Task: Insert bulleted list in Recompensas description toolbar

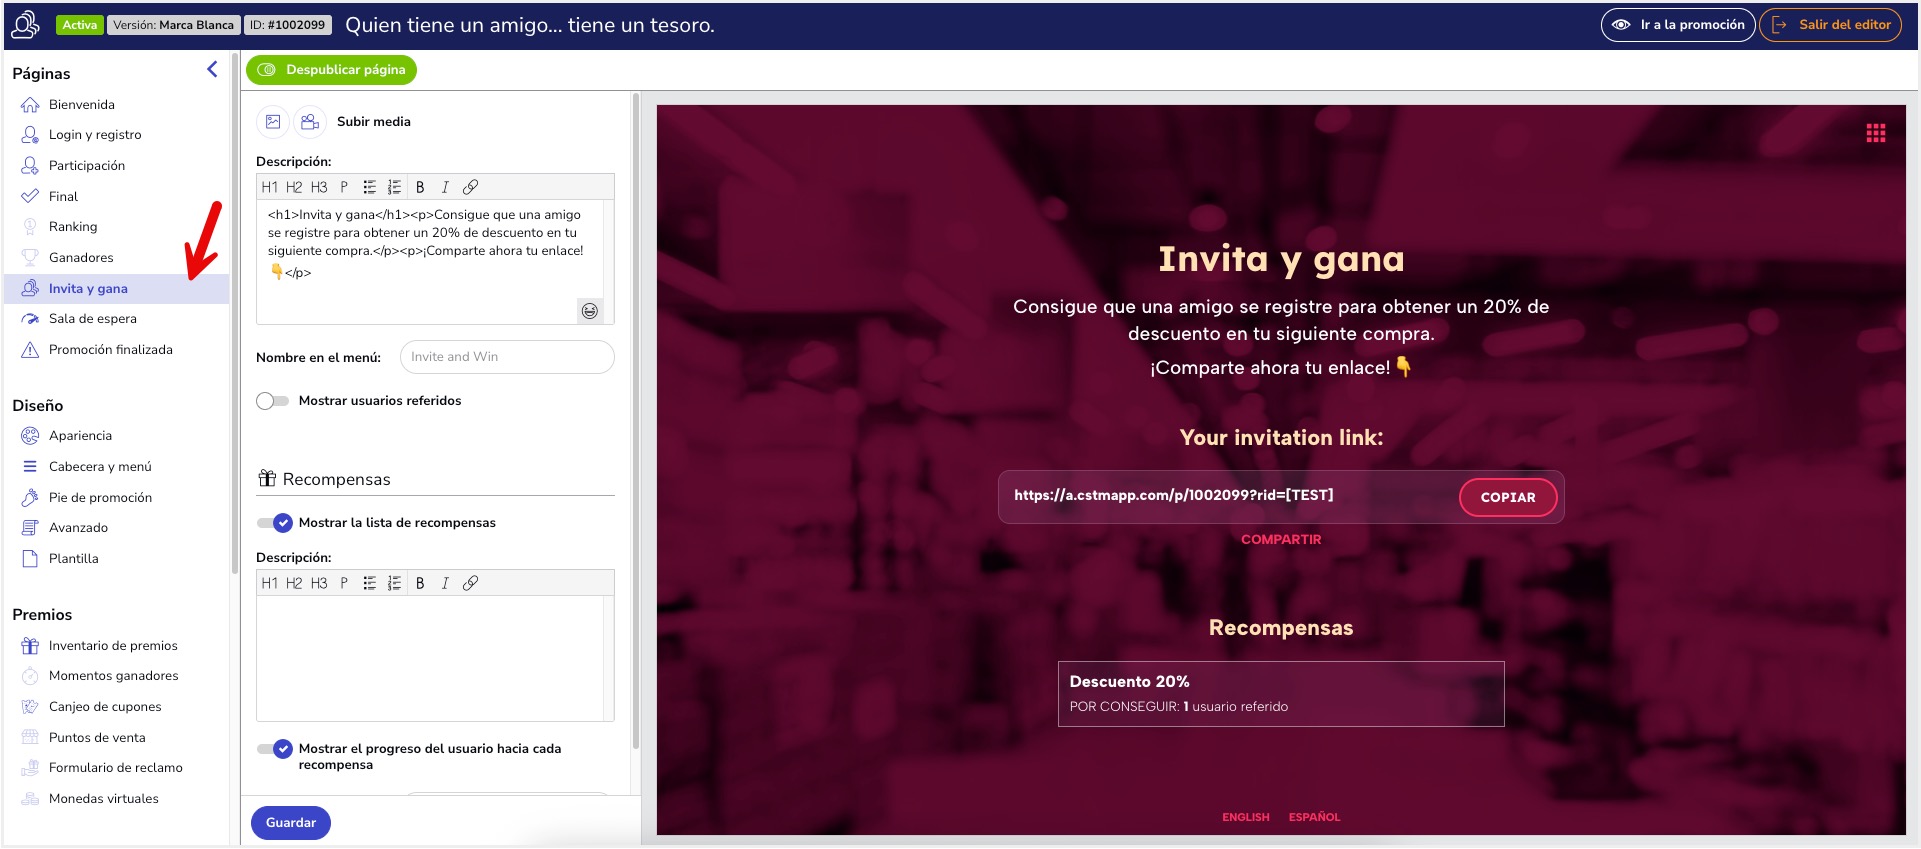Action: click(369, 583)
